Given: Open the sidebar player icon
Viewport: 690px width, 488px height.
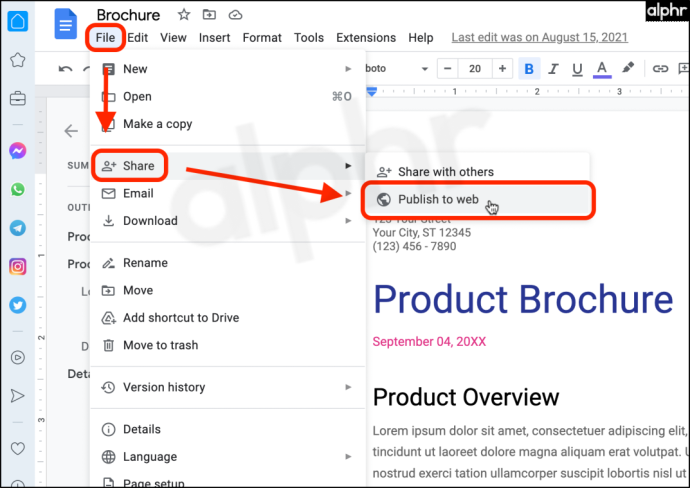Looking at the screenshot, I should [18, 357].
